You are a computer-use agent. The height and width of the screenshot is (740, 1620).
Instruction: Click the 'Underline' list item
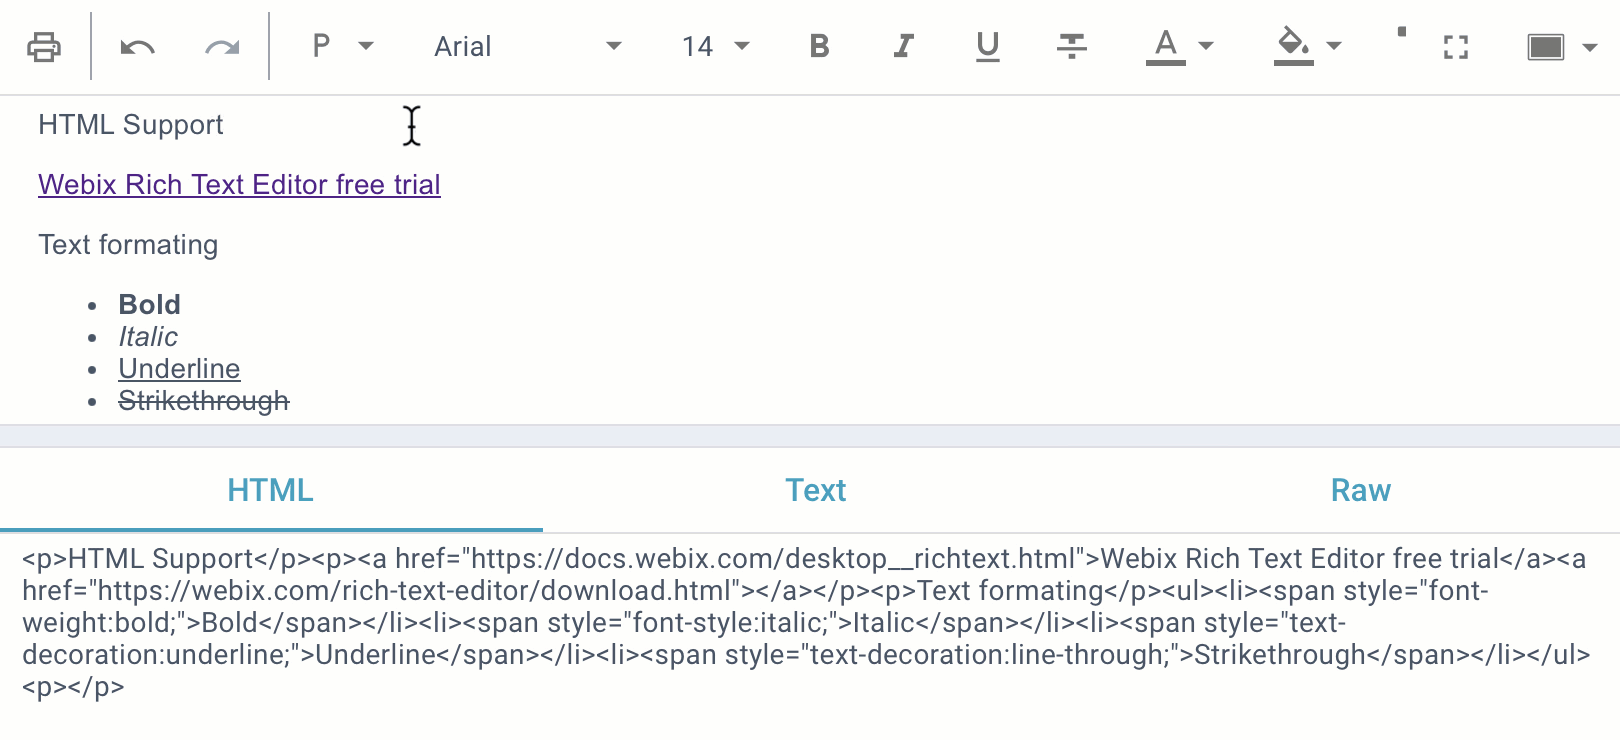pyautogui.click(x=179, y=369)
